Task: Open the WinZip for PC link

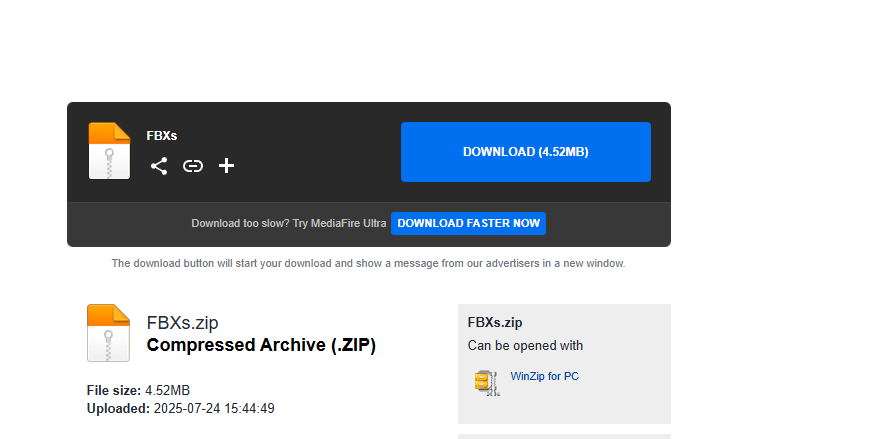Action: pyautogui.click(x=544, y=376)
